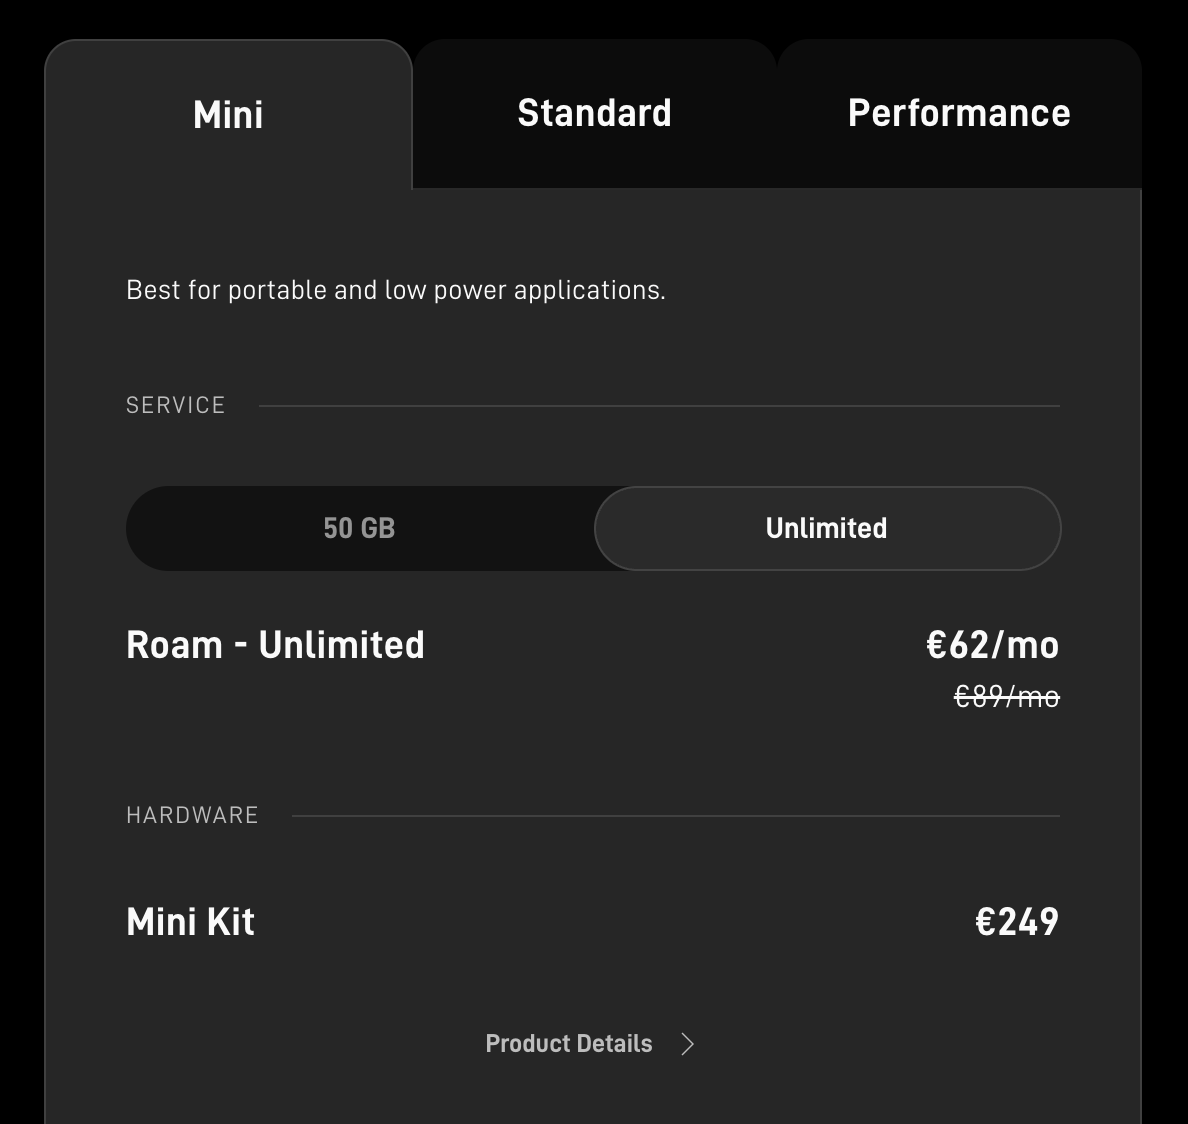Click the word 'Unlimited' in plan name
This screenshot has width=1188, height=1124.
coord(341,645)
